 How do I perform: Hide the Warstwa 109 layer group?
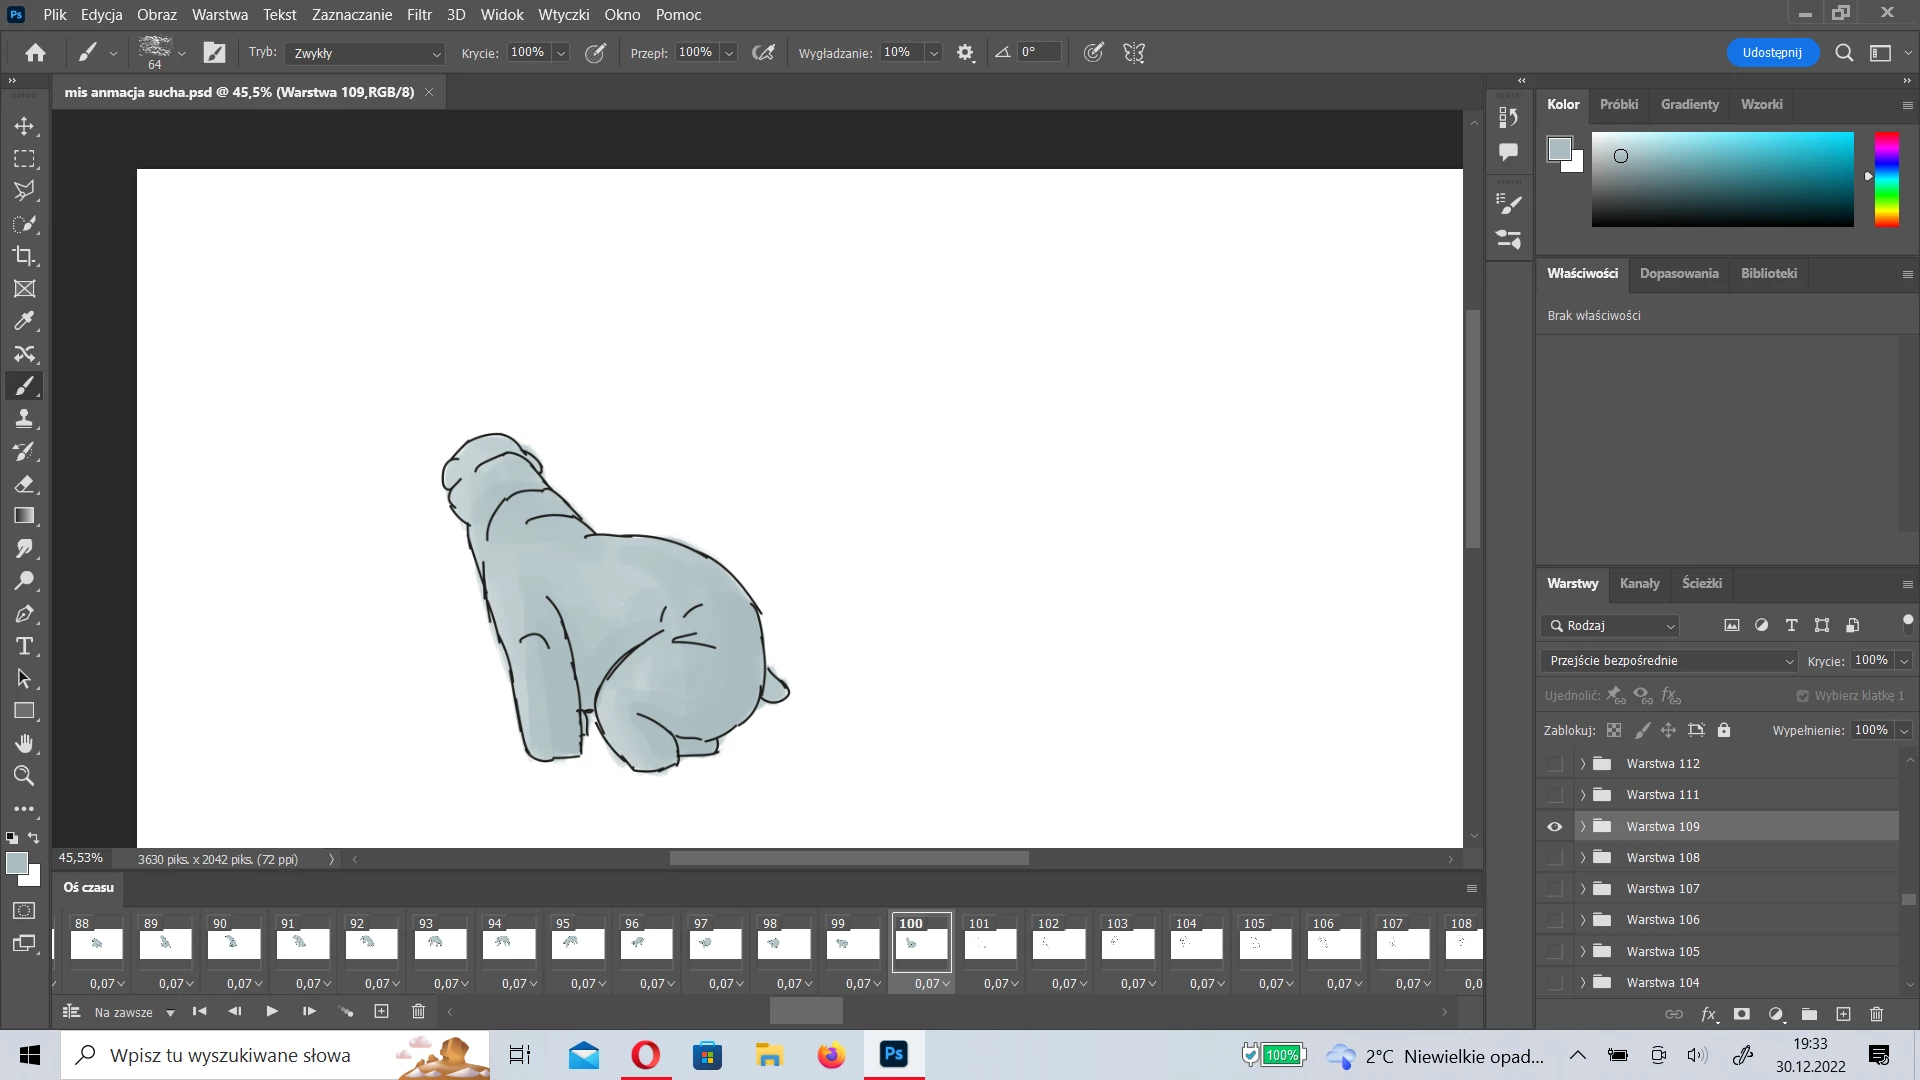pos(1554,827)
